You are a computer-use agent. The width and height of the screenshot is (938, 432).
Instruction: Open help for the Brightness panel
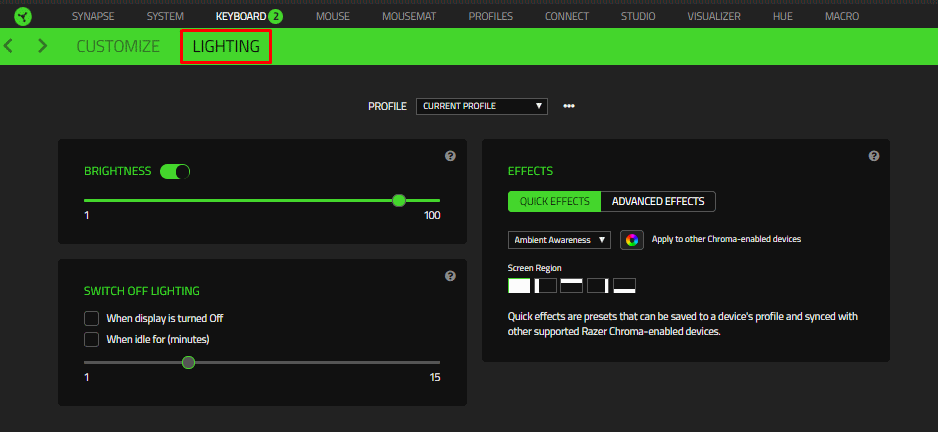tap(450, 156)
